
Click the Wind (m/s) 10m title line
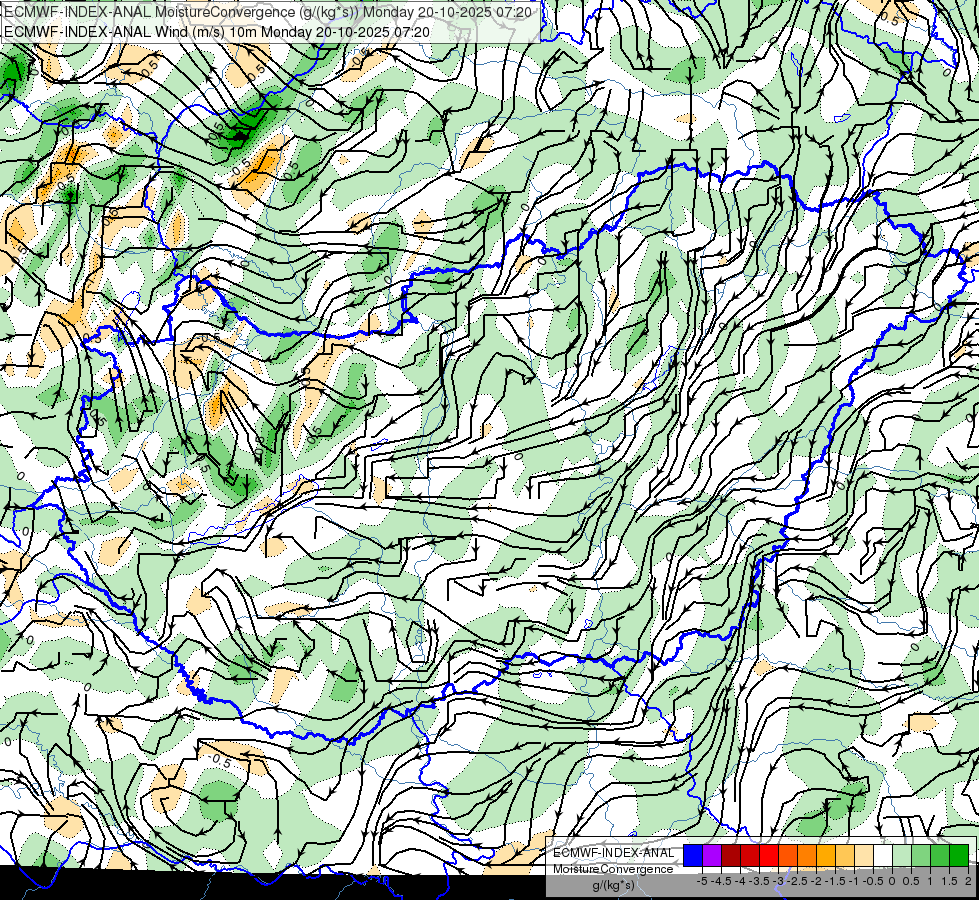(217, 32)
